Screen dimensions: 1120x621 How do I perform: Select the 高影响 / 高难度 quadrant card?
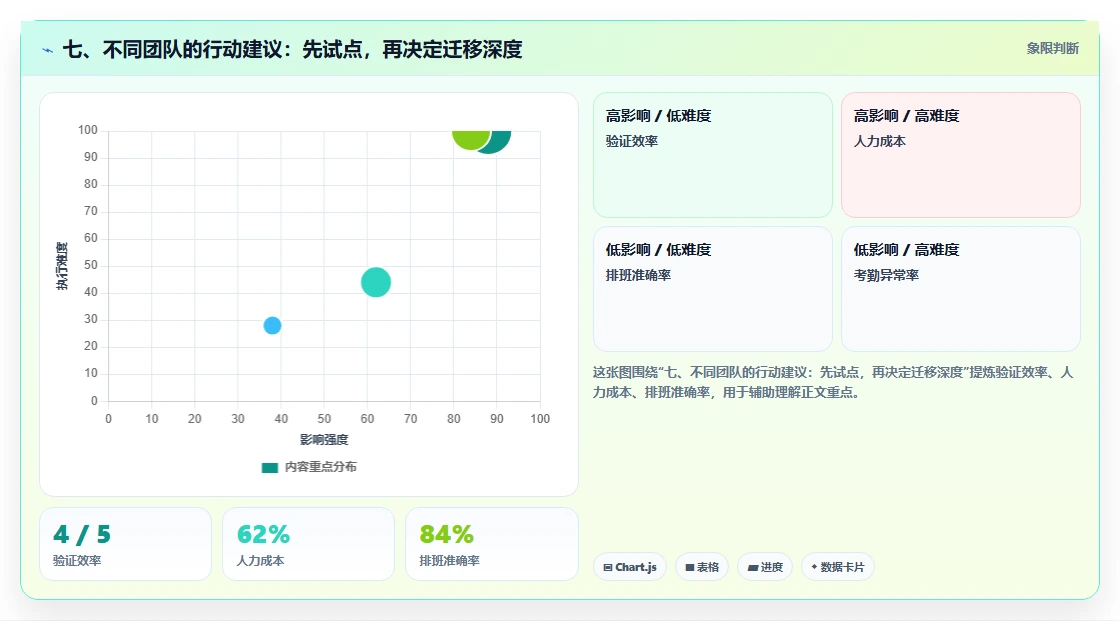click(961, 155)
